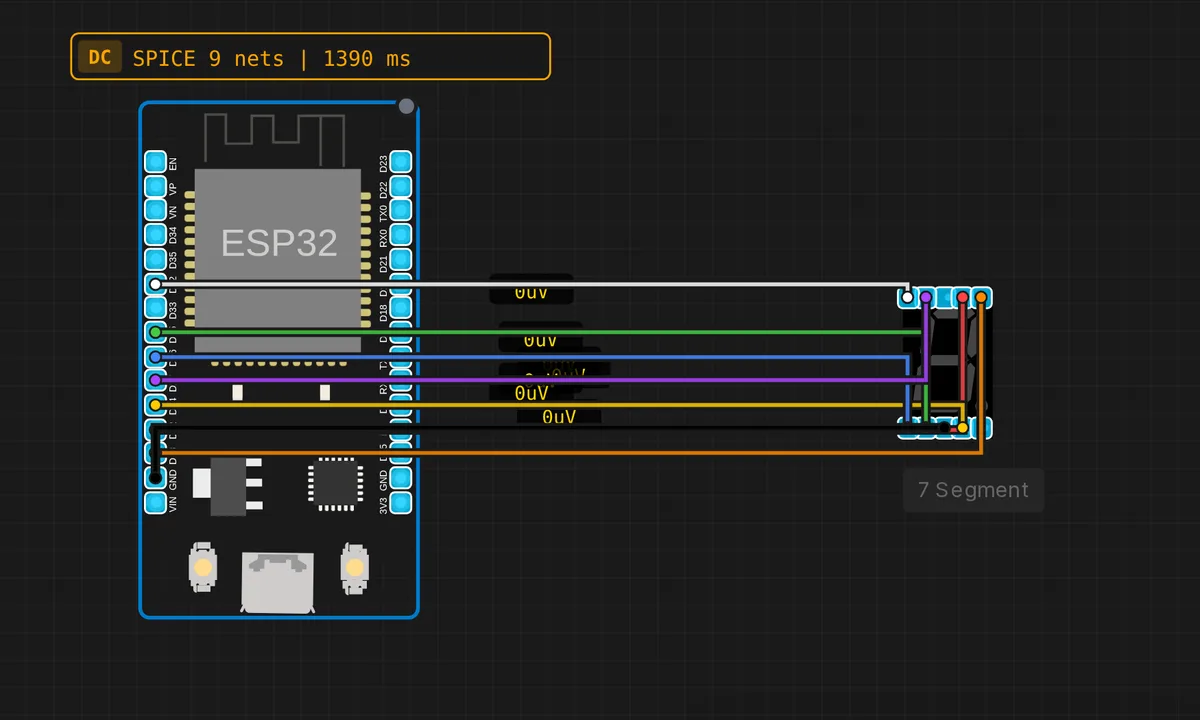The image size is (1200, 720).
Task: Click the unconnected top middle pin of the 7-segment
Action: [944, 297]
